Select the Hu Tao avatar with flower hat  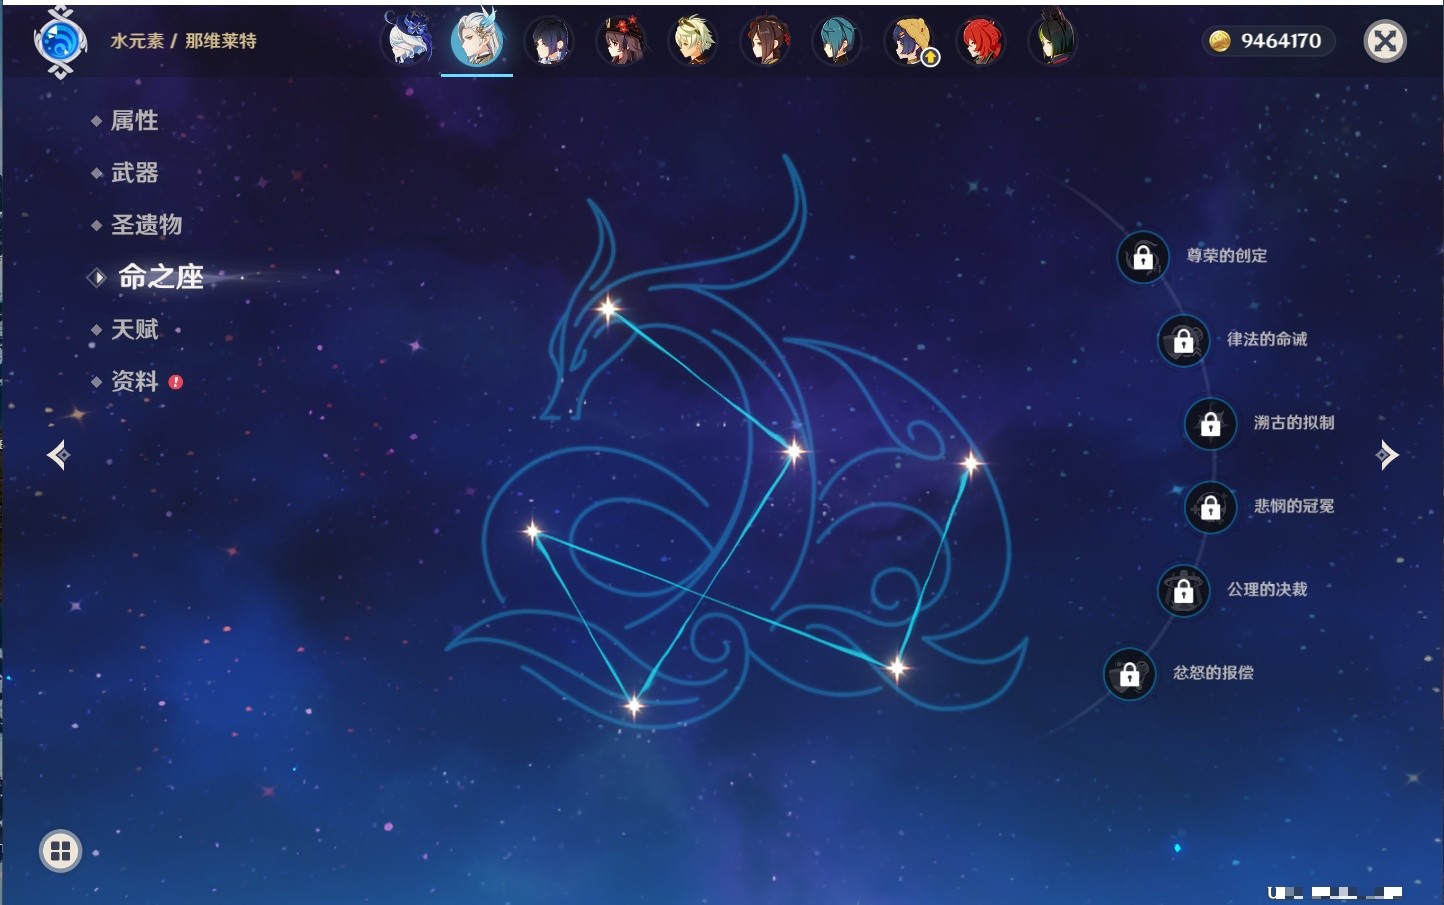621,42
